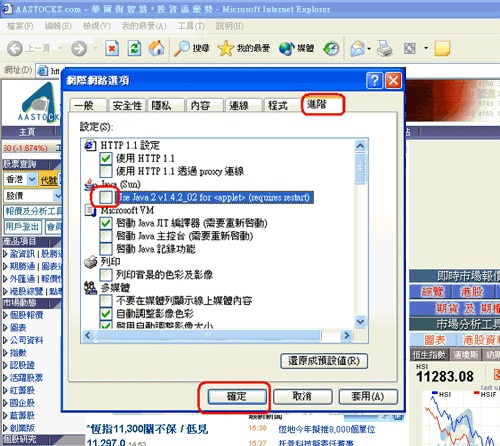Open the 恆指11,300關不保 headline link

147,429
